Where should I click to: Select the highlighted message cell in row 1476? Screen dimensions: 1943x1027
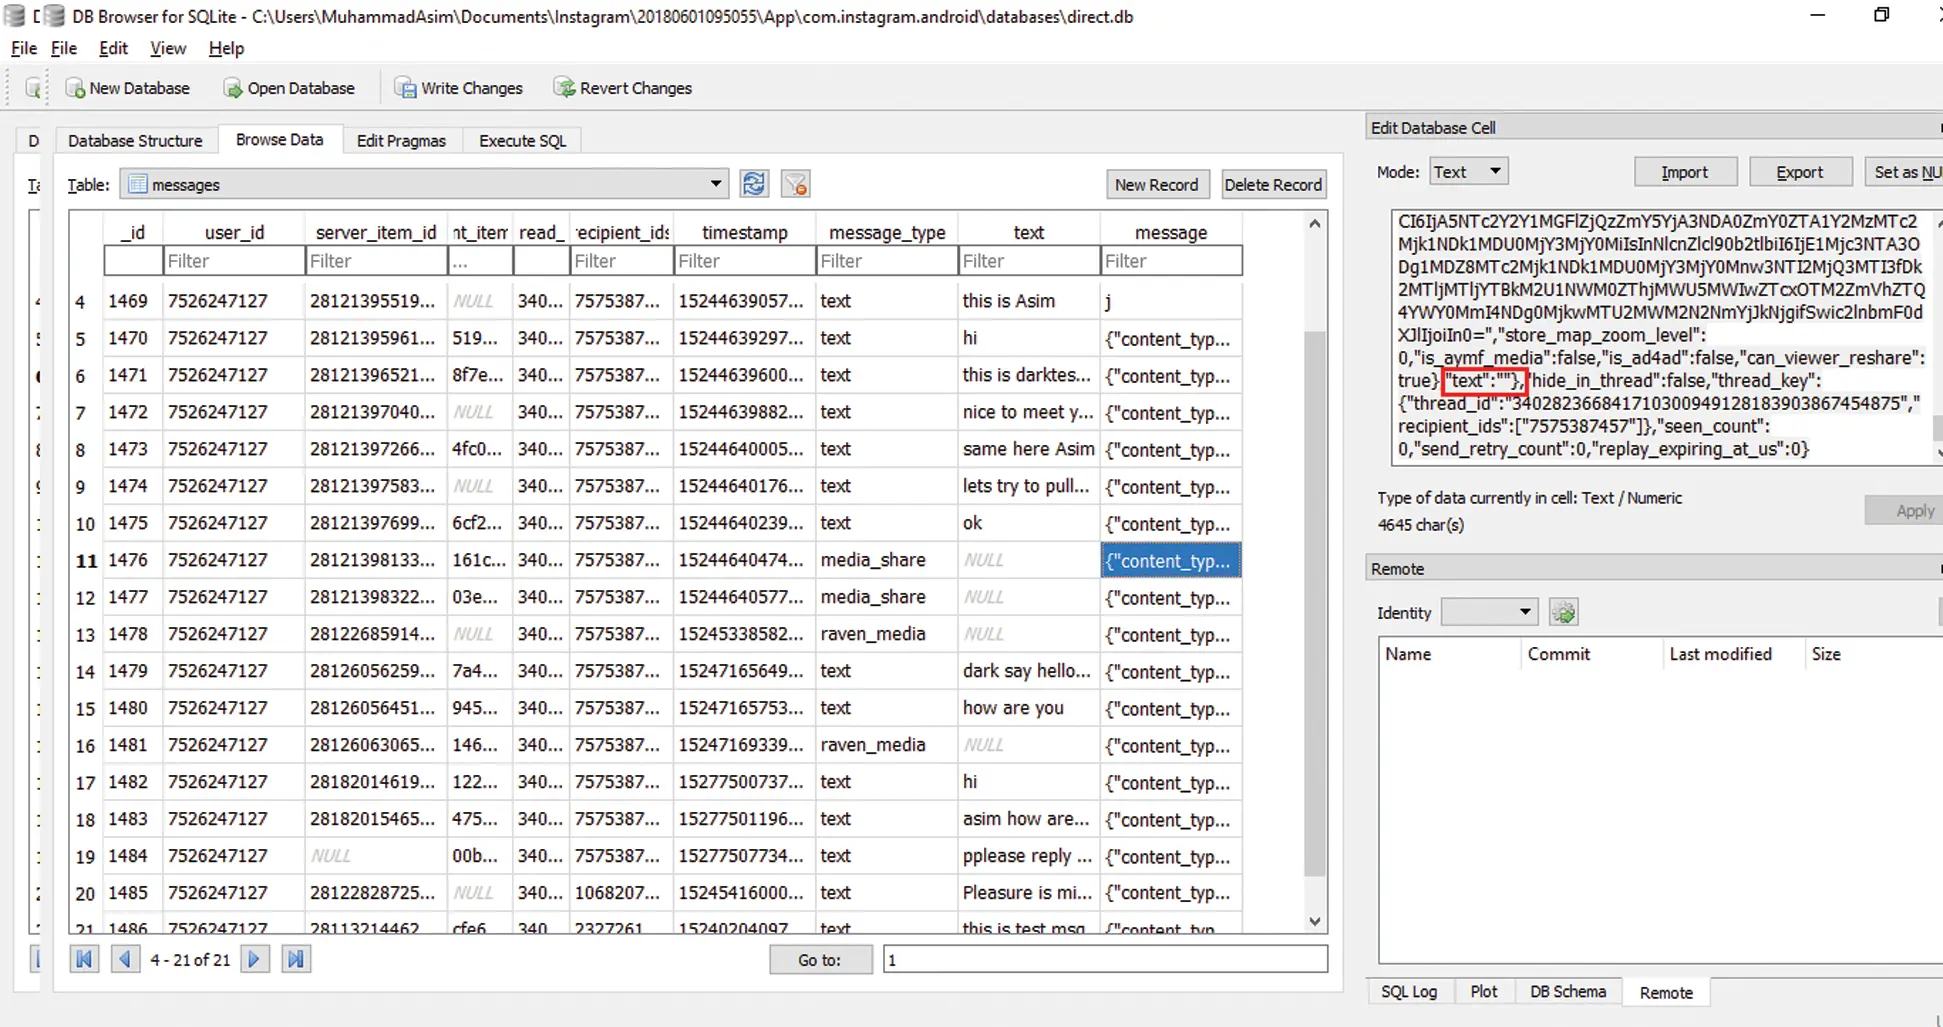pos(1171,560)
